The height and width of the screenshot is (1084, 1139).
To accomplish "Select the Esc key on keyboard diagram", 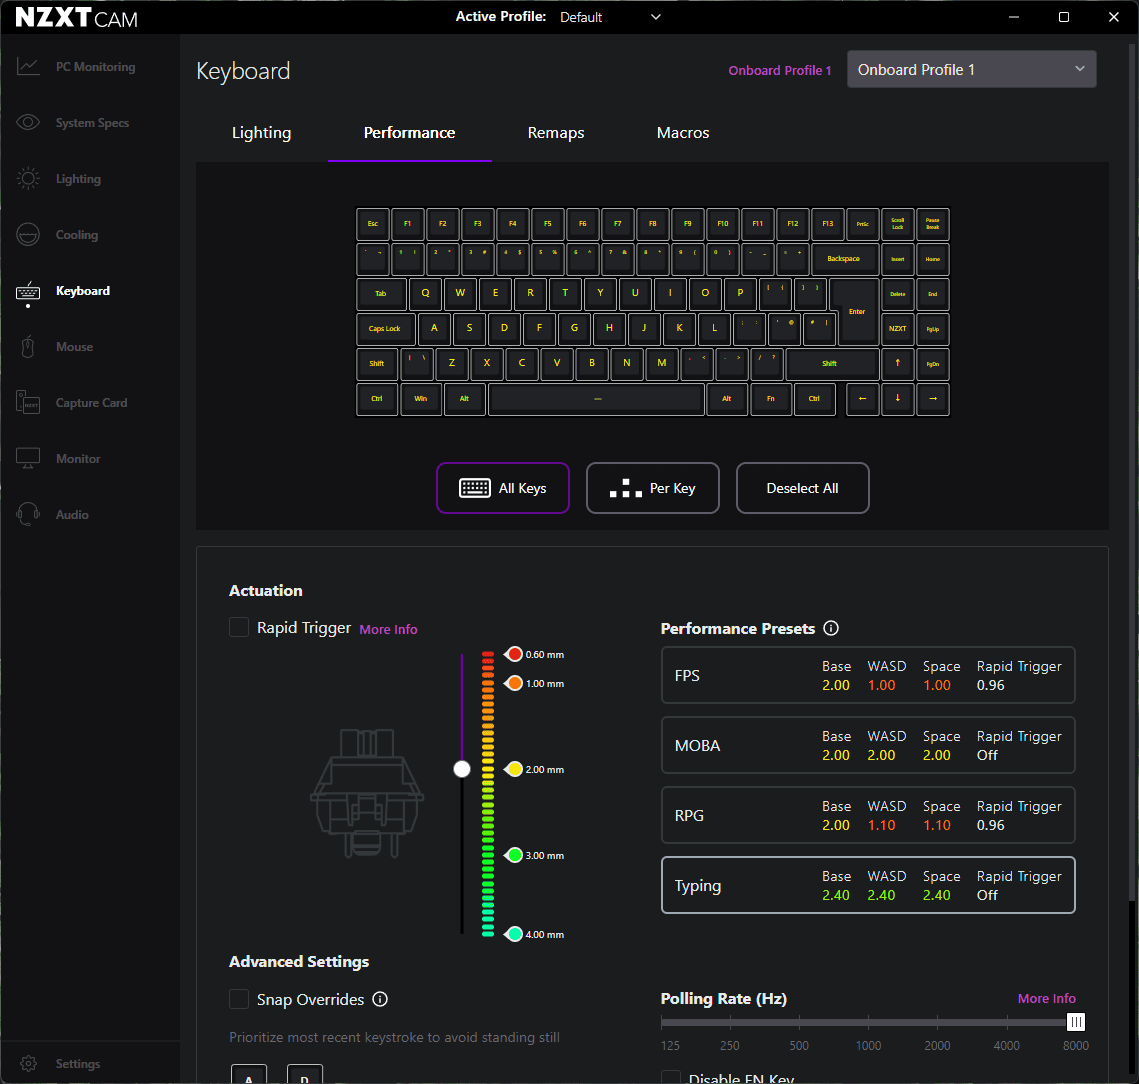I will (x=373, y=224).
